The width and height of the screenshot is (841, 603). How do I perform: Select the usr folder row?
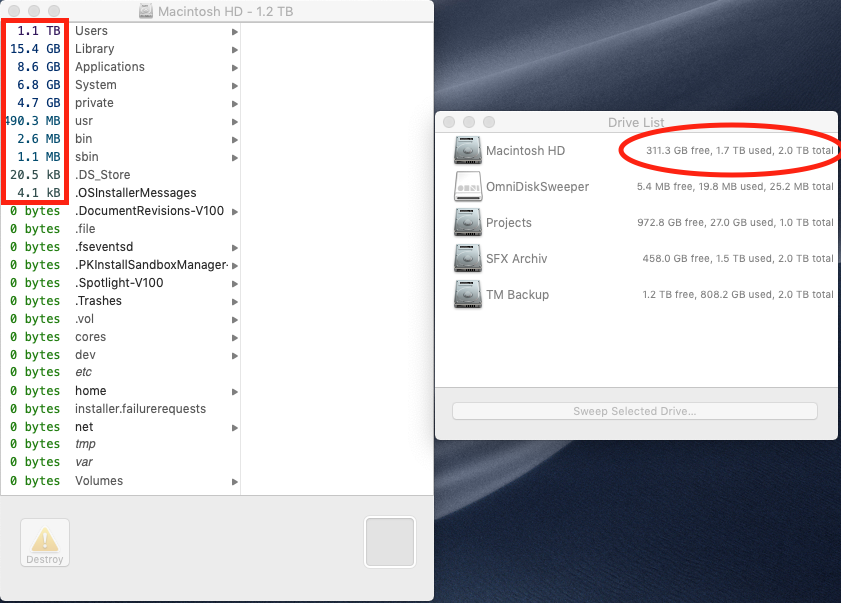tap(121, 121)
